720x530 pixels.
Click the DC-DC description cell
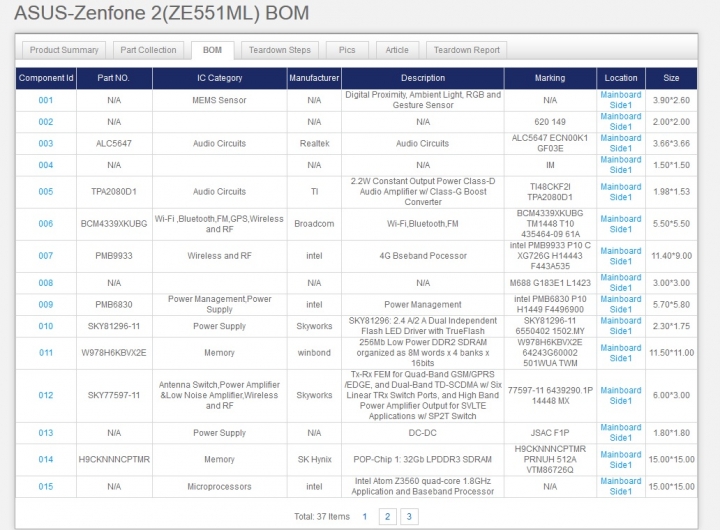pyautogui.click(x=423, y=433)
